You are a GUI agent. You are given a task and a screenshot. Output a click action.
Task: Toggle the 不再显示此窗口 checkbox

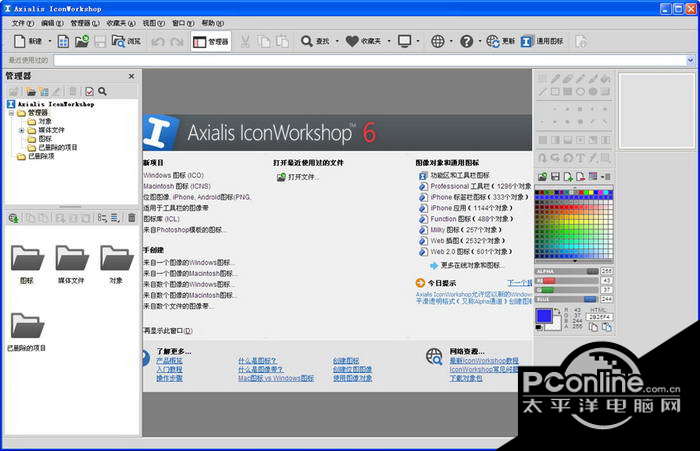coord(167,331)
